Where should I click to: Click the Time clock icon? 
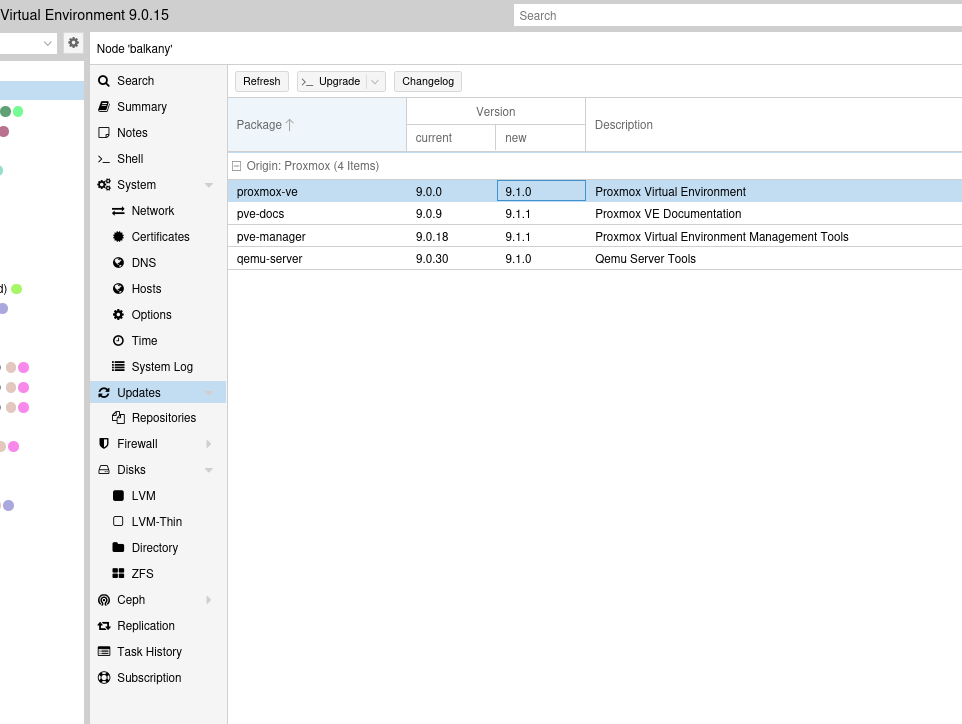[x=118, y=341]
